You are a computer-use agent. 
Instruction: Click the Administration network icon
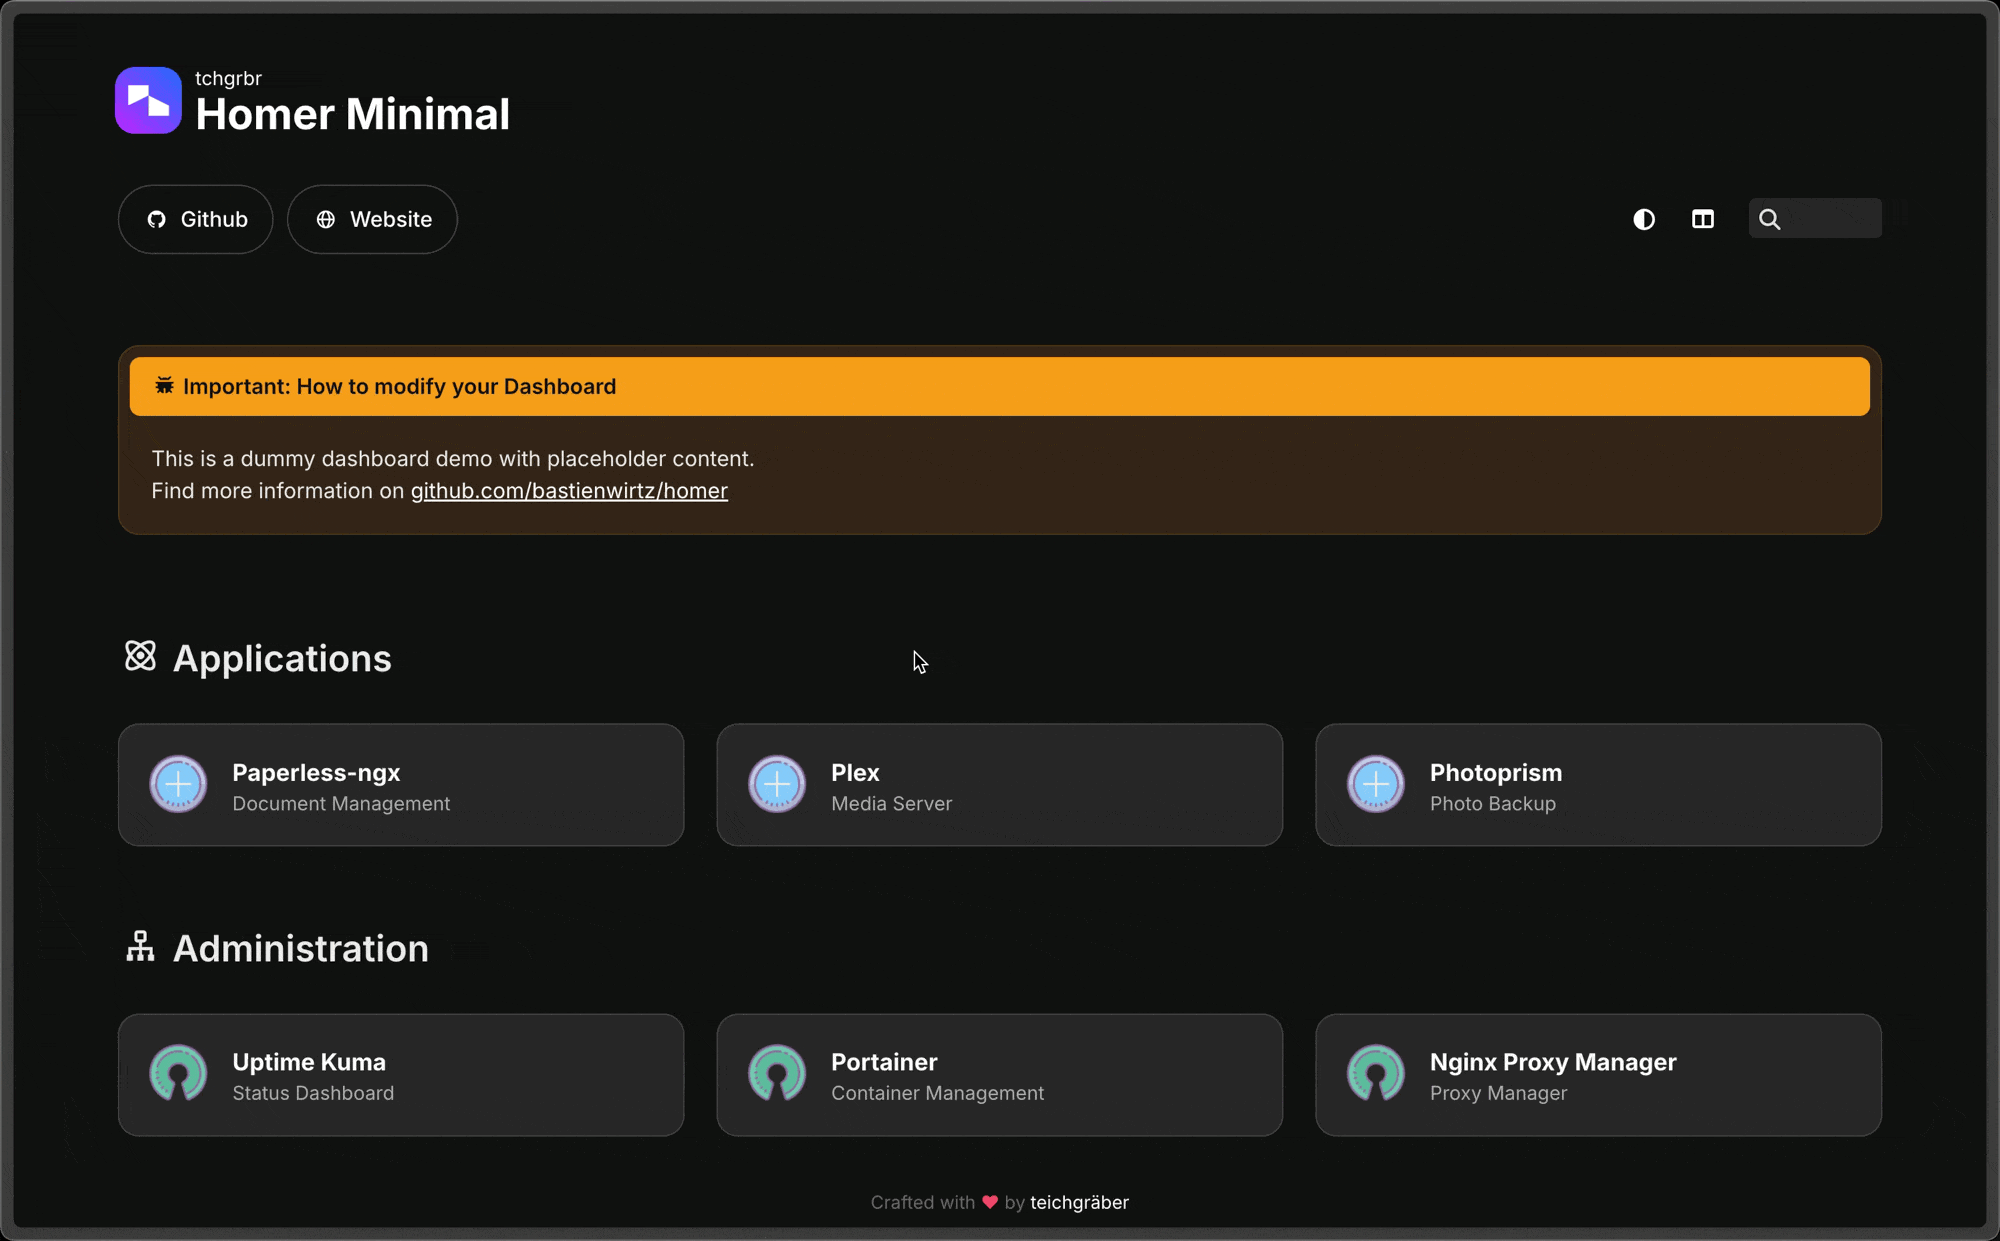tap(140, 946)
